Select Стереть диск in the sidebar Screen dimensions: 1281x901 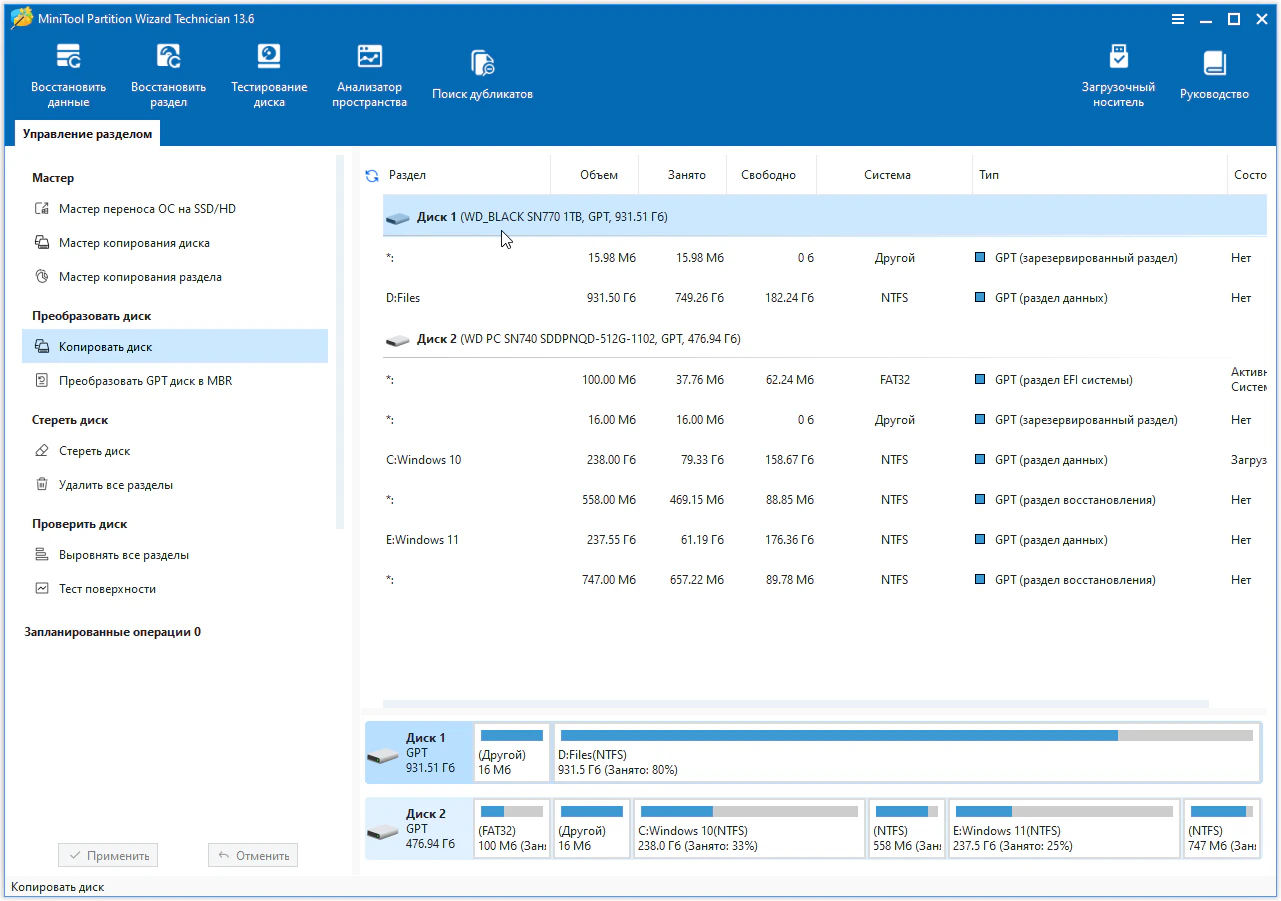point(94,451)
